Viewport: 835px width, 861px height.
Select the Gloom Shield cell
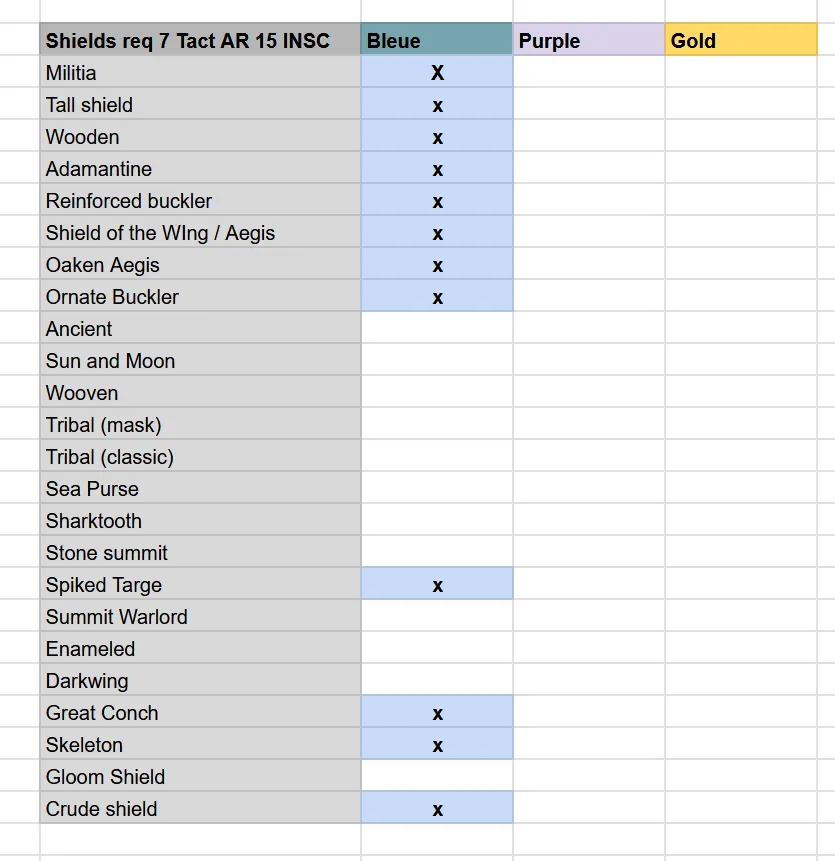200,777
